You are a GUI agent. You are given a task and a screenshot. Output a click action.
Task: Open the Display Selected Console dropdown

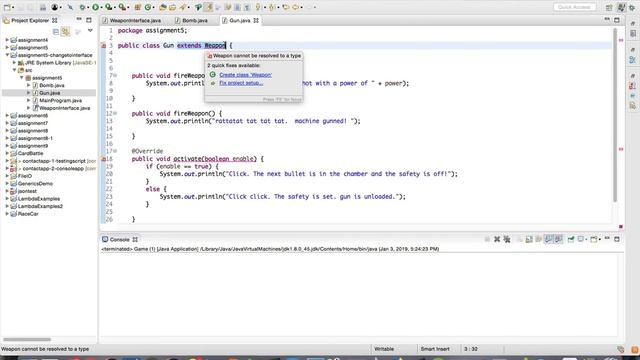(x=586, y=240)
